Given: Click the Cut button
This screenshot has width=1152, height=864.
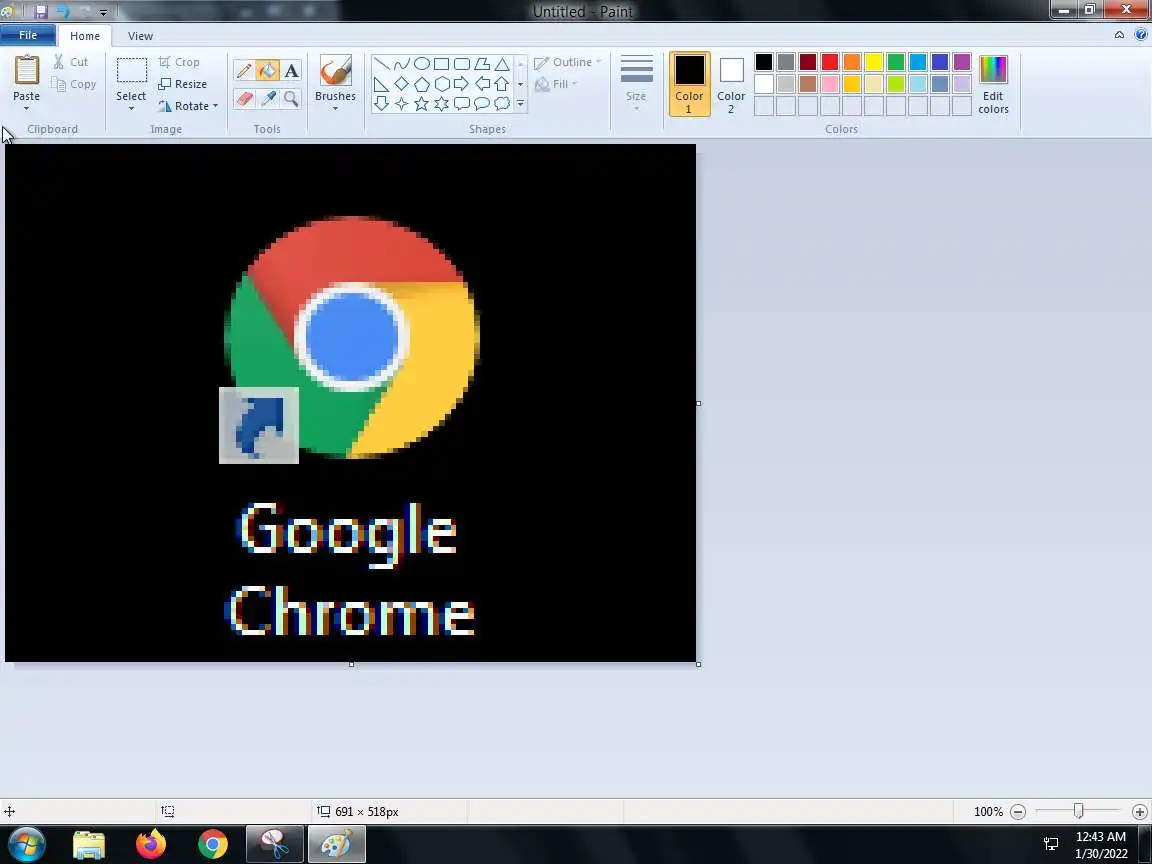Looking at the screenshot, I should coord(71,62).
